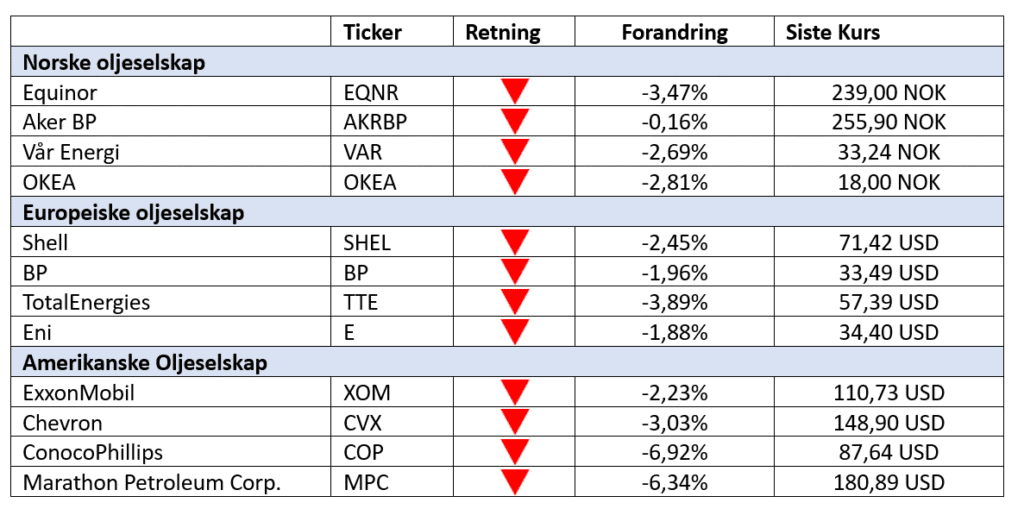Click the Ticker column header

(x=372, y=32)
